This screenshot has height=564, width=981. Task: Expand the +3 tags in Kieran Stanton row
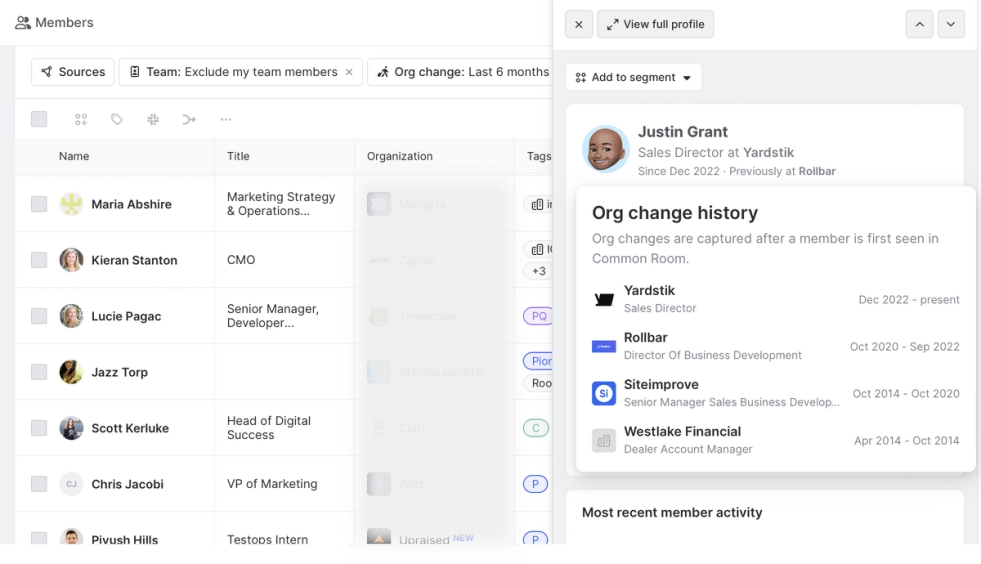click(x=538, y=271)
